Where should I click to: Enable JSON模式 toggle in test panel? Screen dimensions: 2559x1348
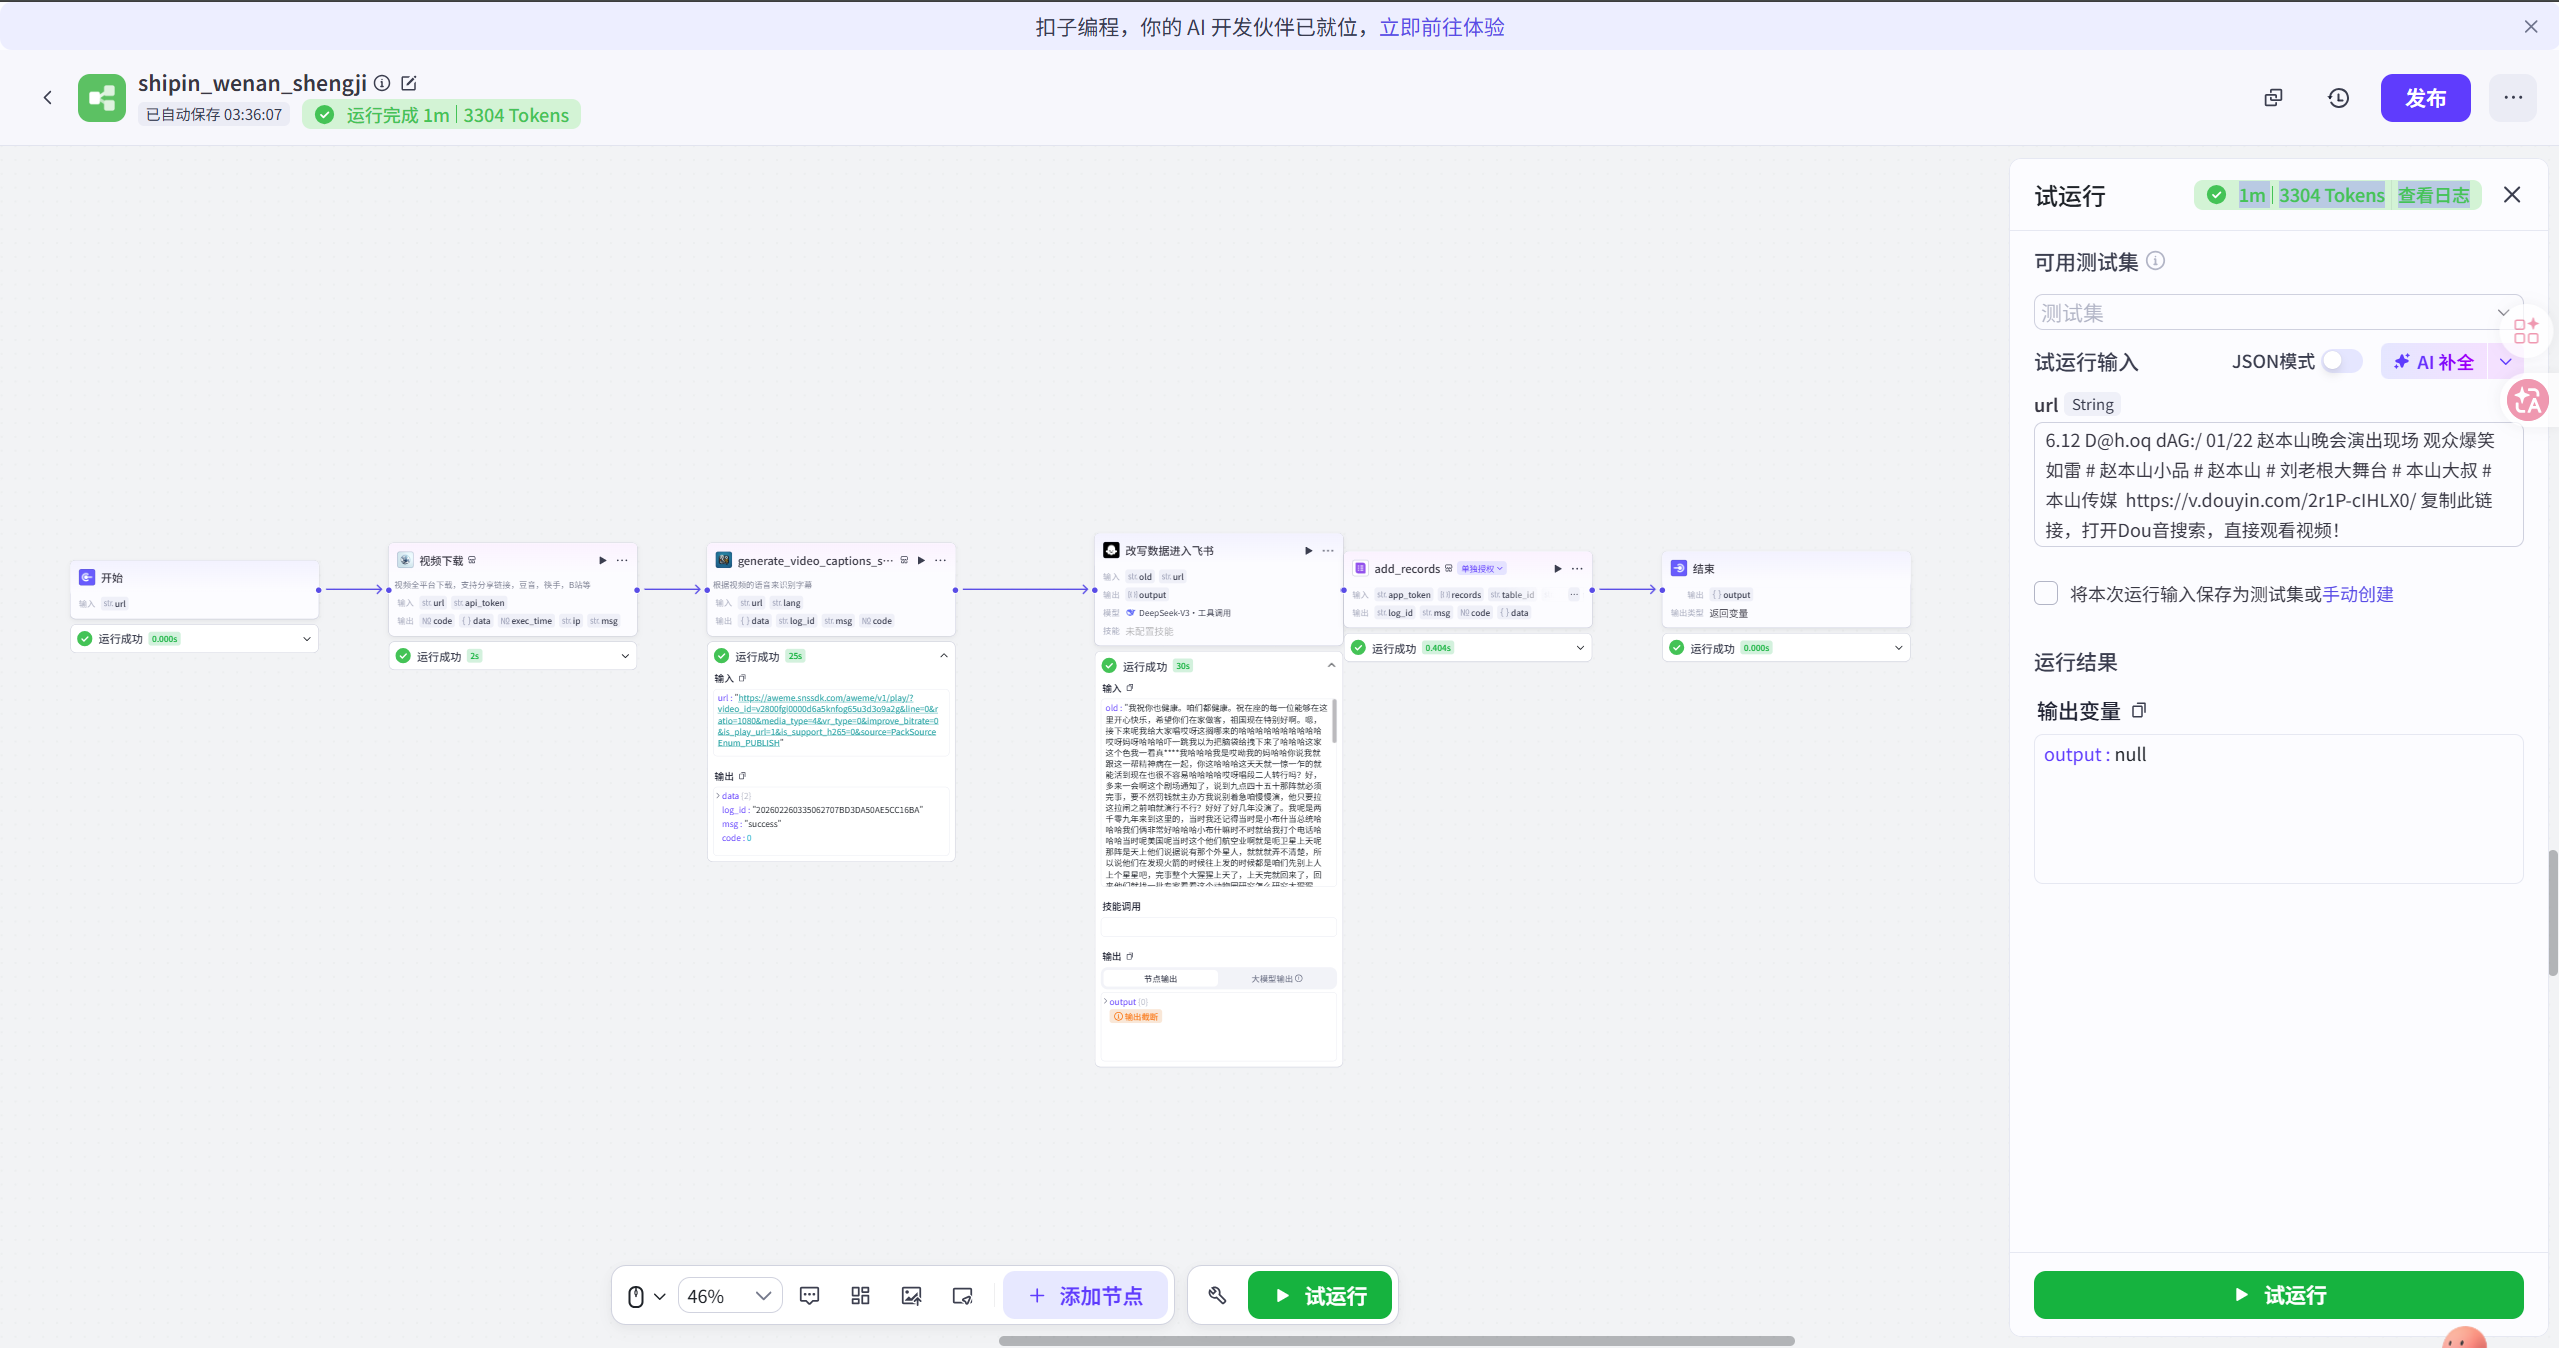point(2341,361)
